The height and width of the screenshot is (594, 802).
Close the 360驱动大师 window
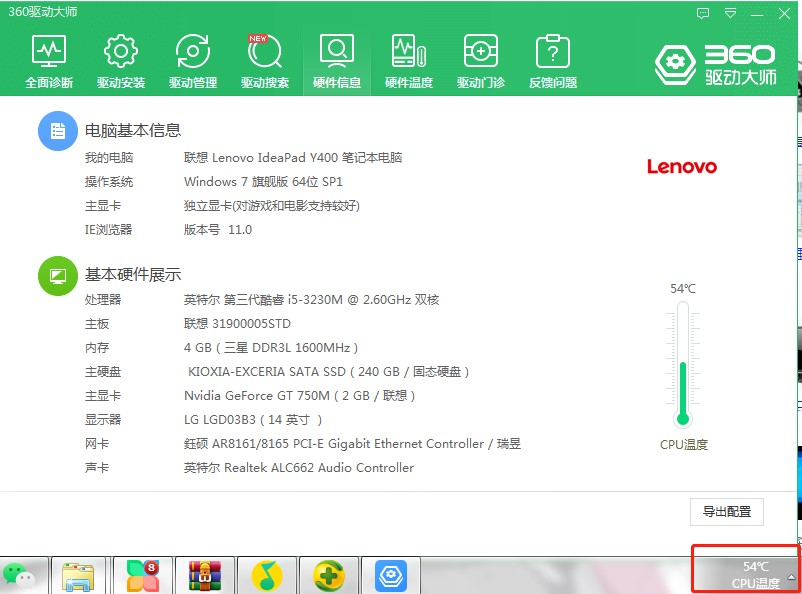(784, 14)
